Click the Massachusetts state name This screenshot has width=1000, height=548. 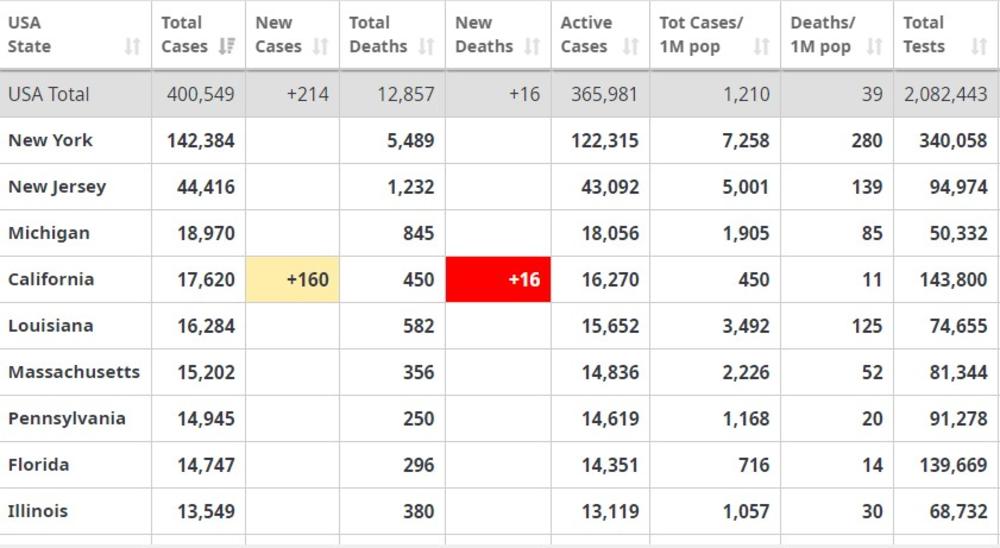74,372
